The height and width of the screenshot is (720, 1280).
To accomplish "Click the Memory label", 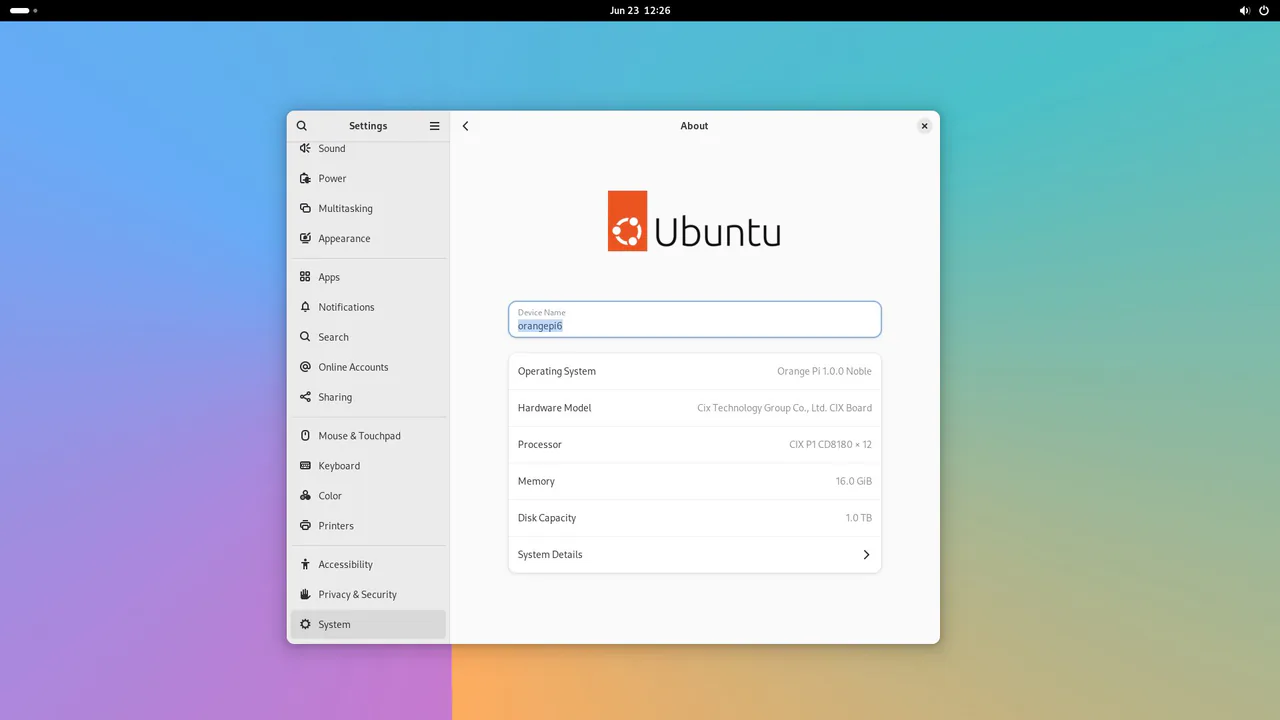I will pyautogui.click(x=536, y=482).
